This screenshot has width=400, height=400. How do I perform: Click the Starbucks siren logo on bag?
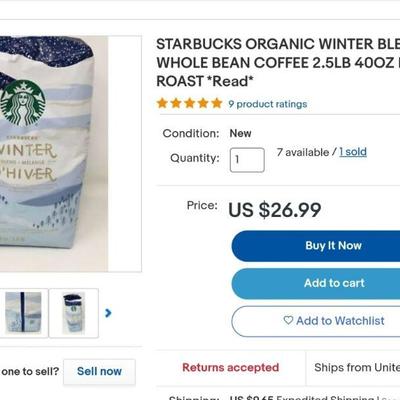coord(23,103)
